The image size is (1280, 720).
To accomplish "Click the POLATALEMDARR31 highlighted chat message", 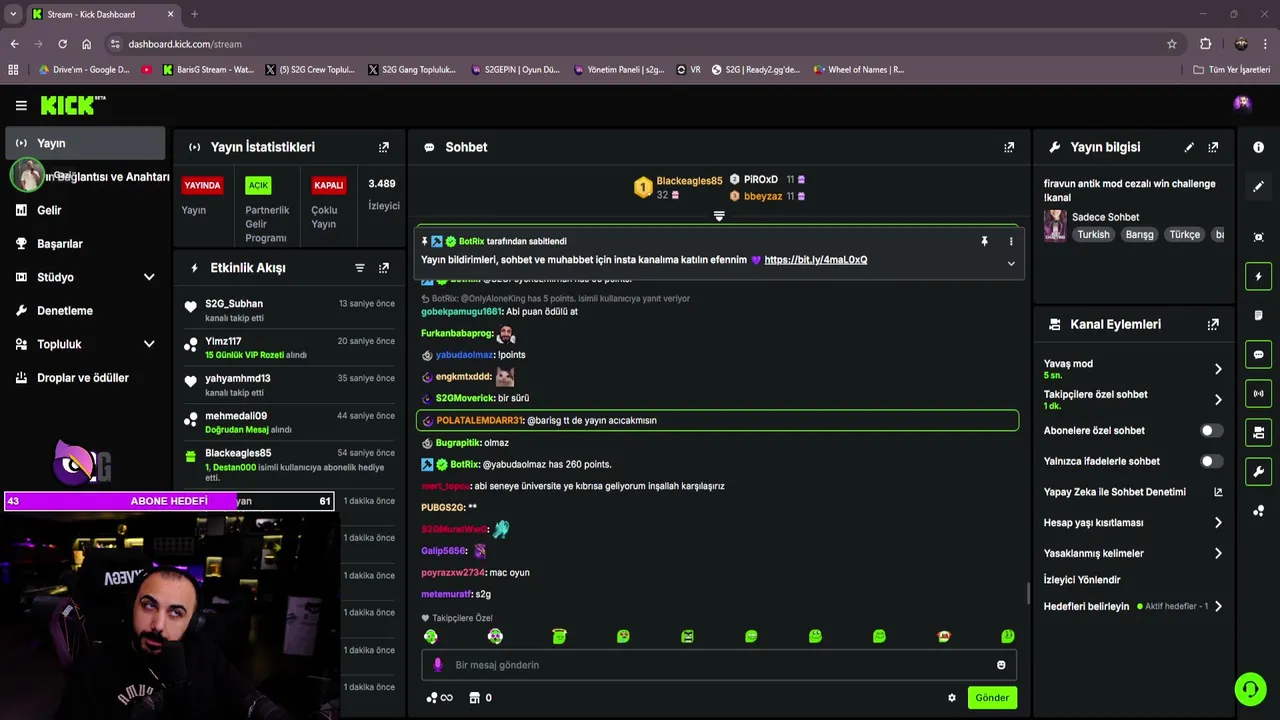I will (x=717, y=421).
